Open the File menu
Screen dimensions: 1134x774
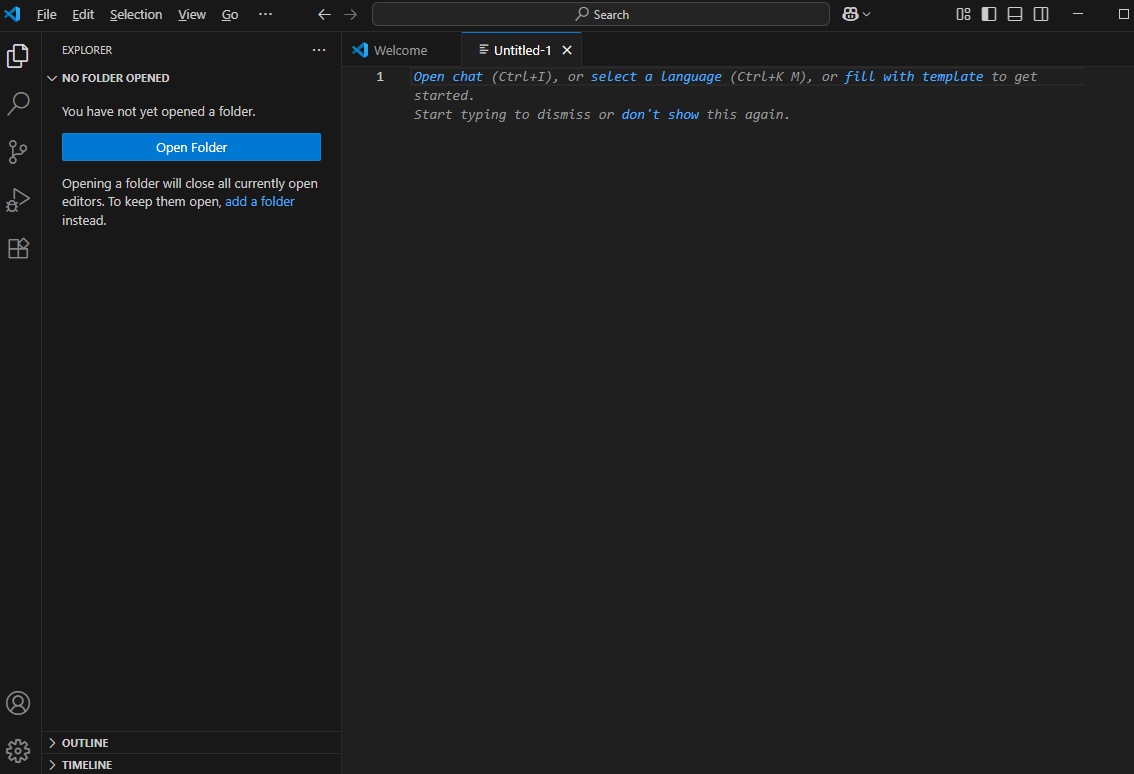(x=46, y=14)
